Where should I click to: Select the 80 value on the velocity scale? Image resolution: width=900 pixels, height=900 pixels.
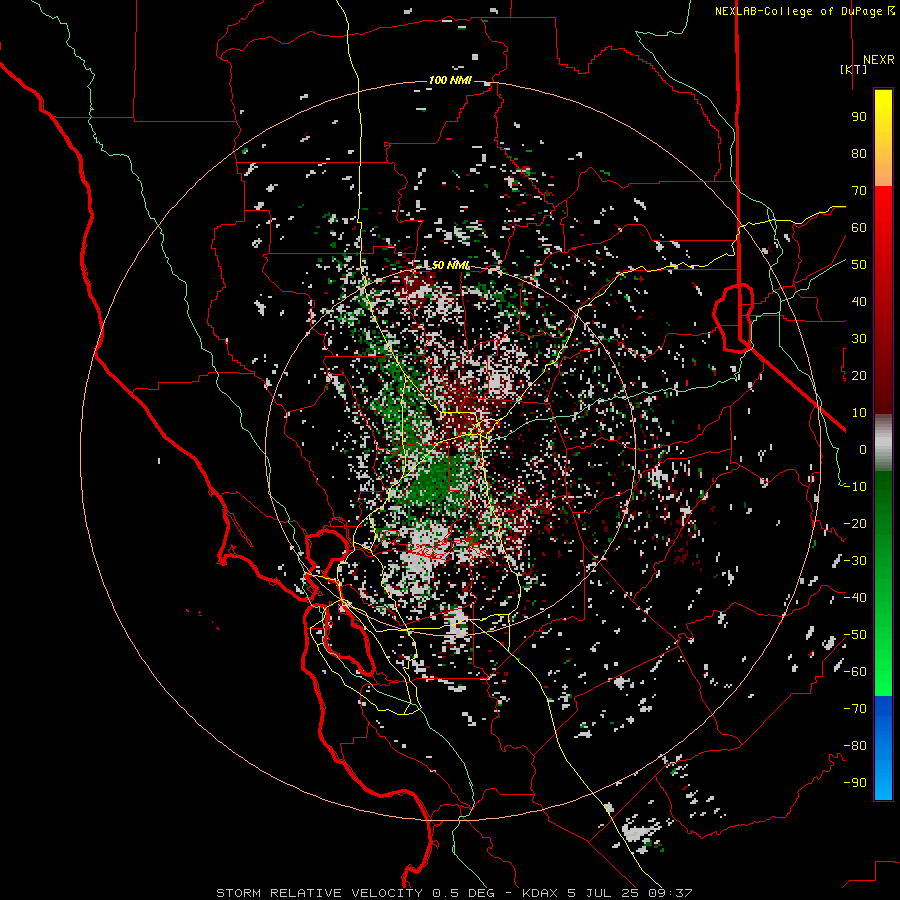coord(859,154)
